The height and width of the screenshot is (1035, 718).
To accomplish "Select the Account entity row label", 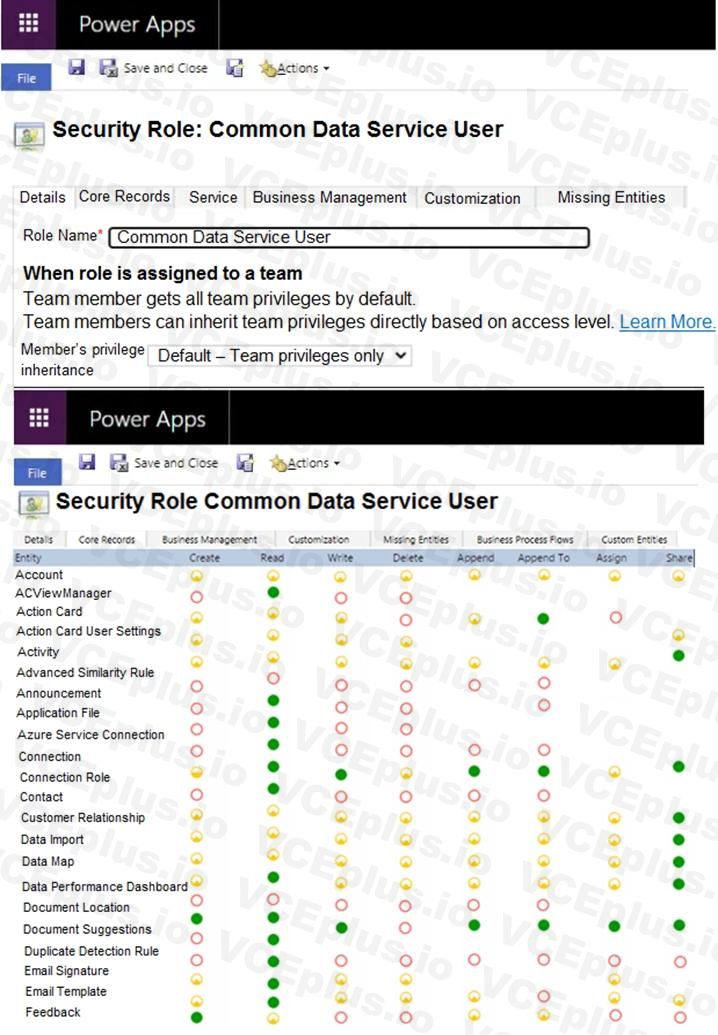I will (40, 575).
